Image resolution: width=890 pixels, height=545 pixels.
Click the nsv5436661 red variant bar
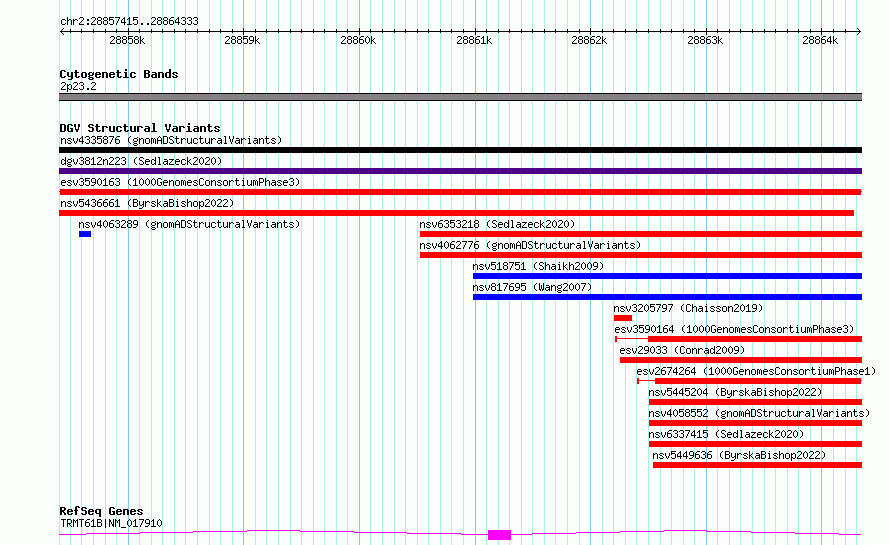click(x=456, y=213)
